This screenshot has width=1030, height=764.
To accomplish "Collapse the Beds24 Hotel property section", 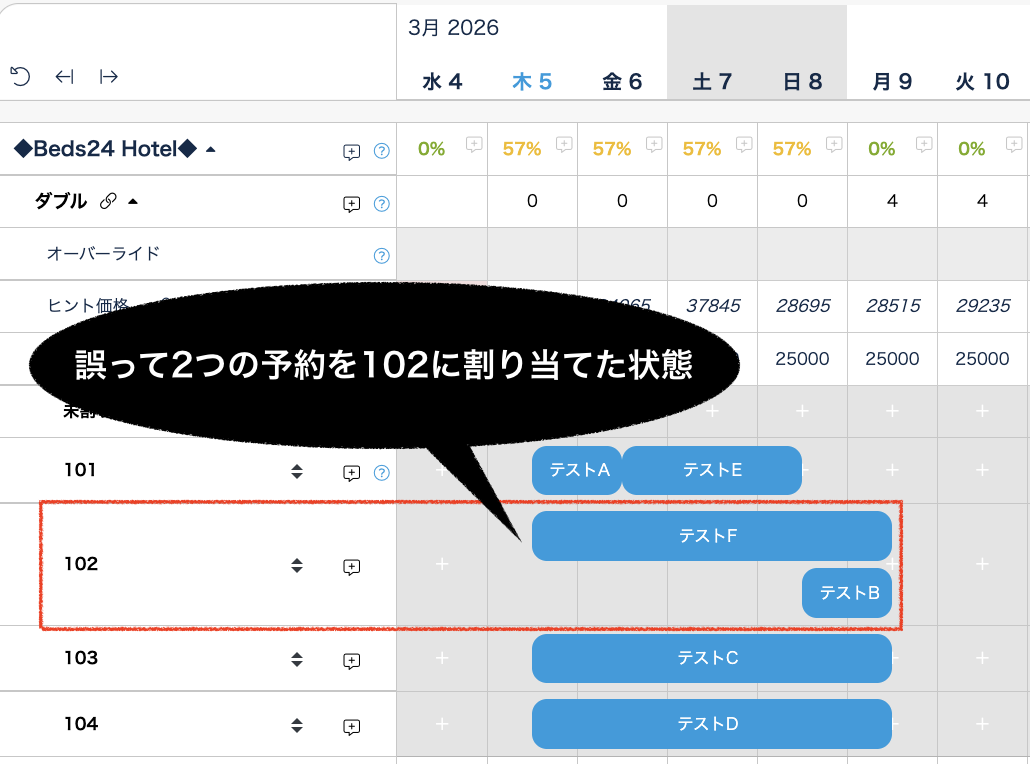I will point(210,150).
